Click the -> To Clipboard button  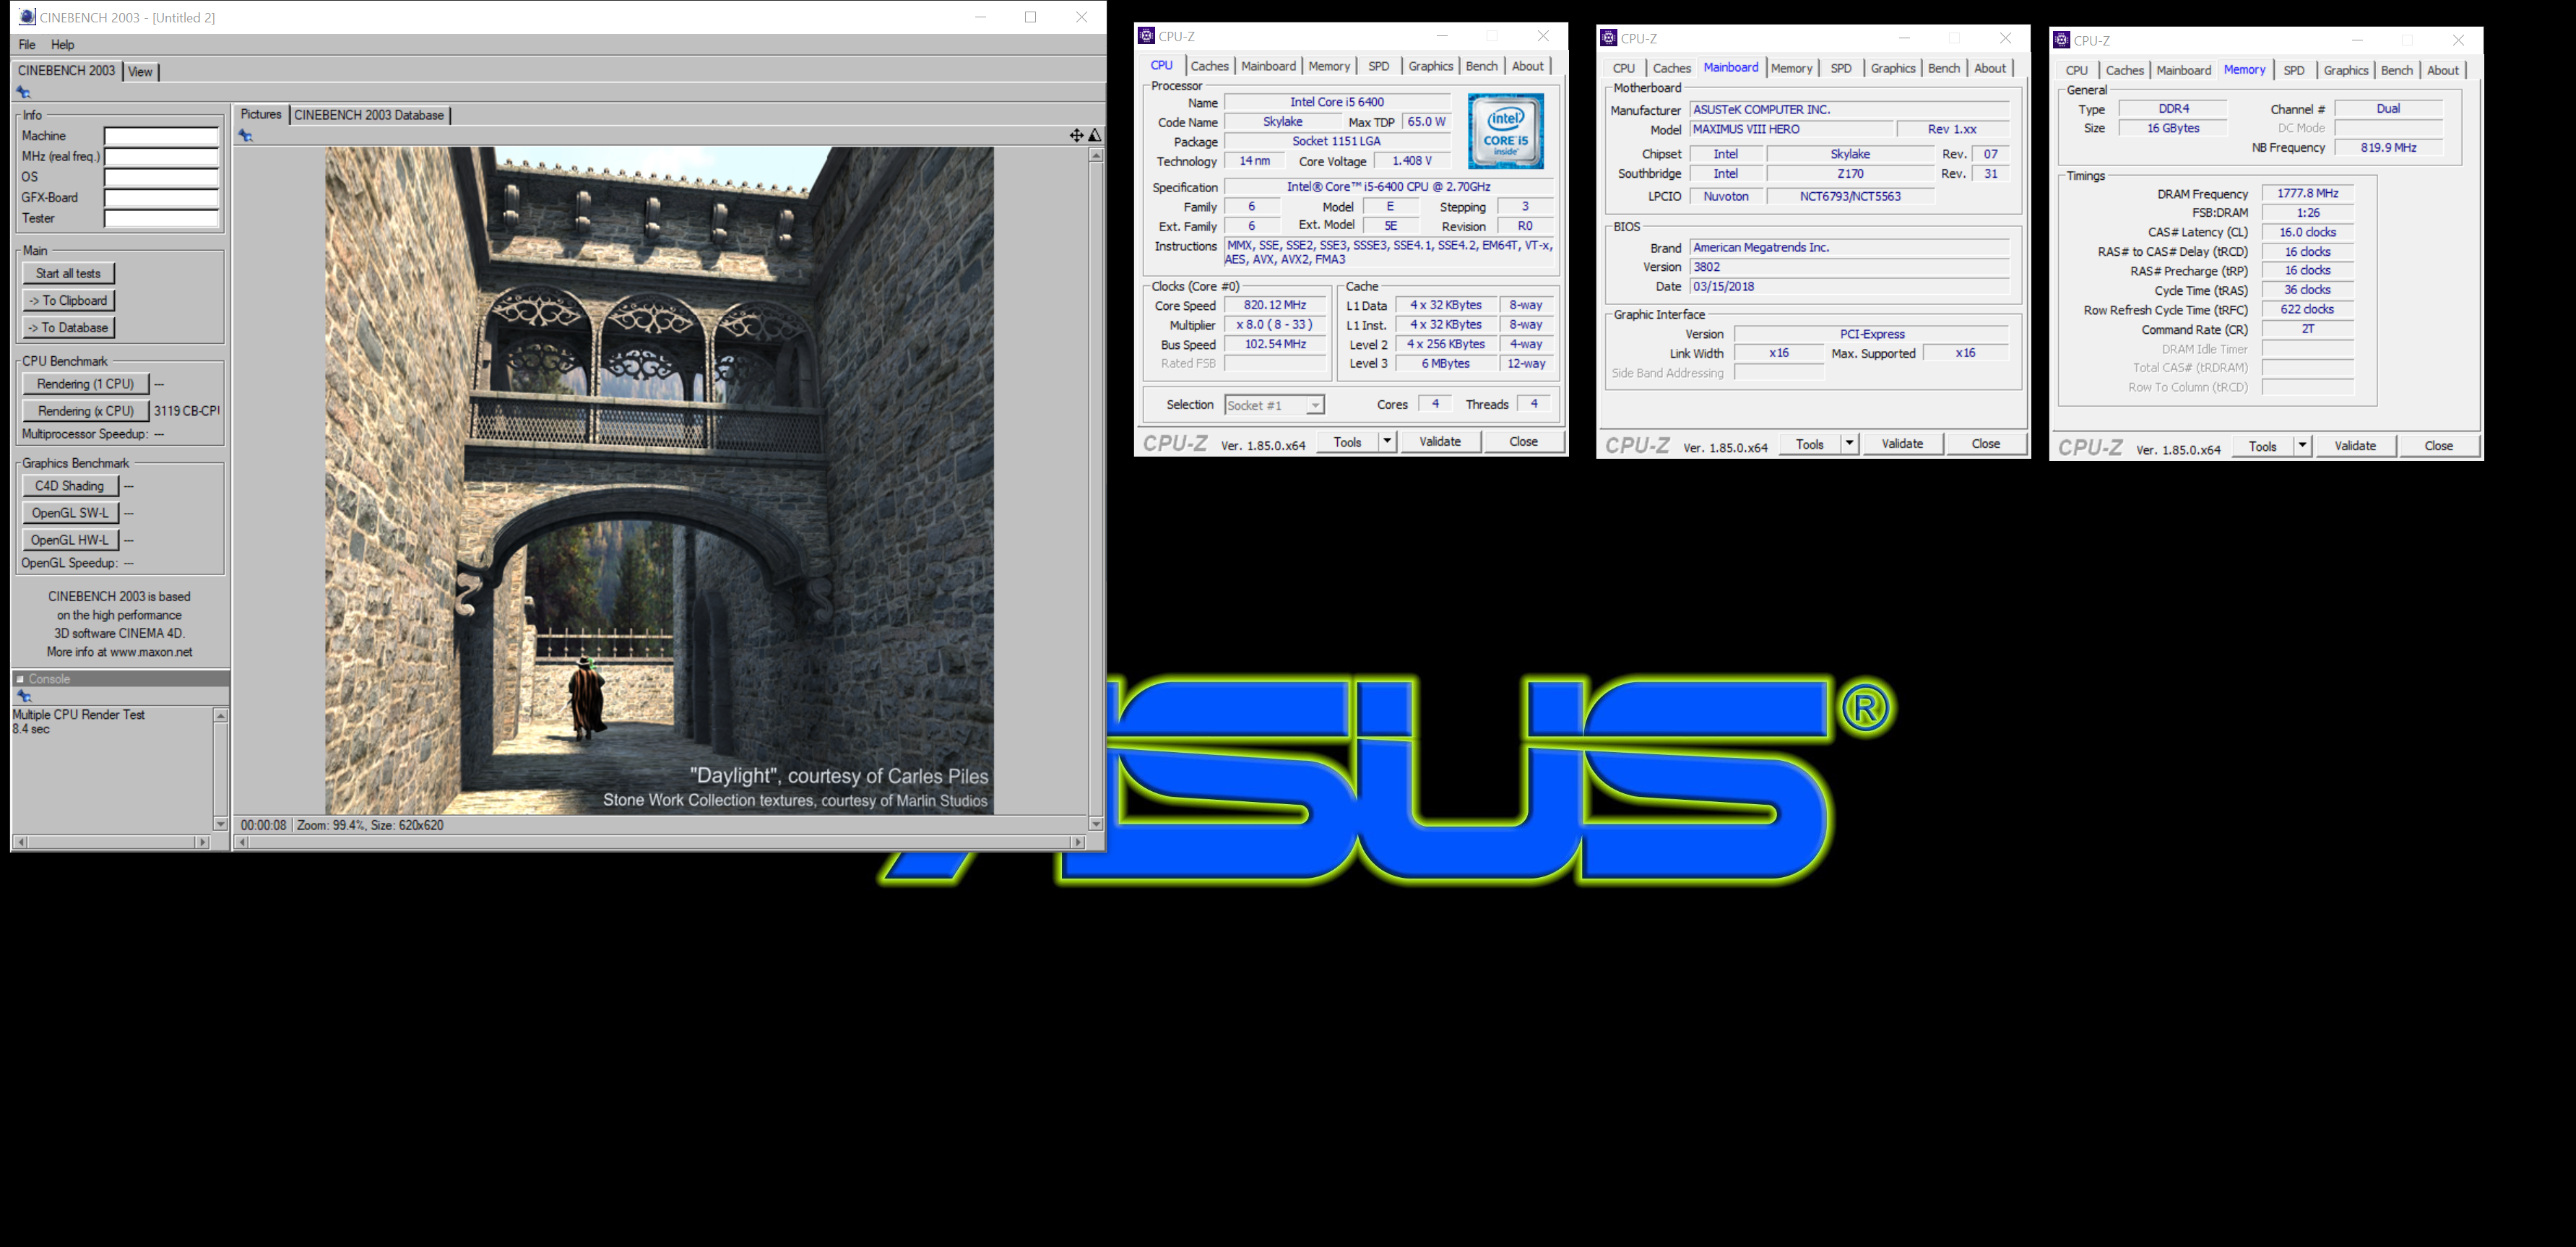click(68, 300)
